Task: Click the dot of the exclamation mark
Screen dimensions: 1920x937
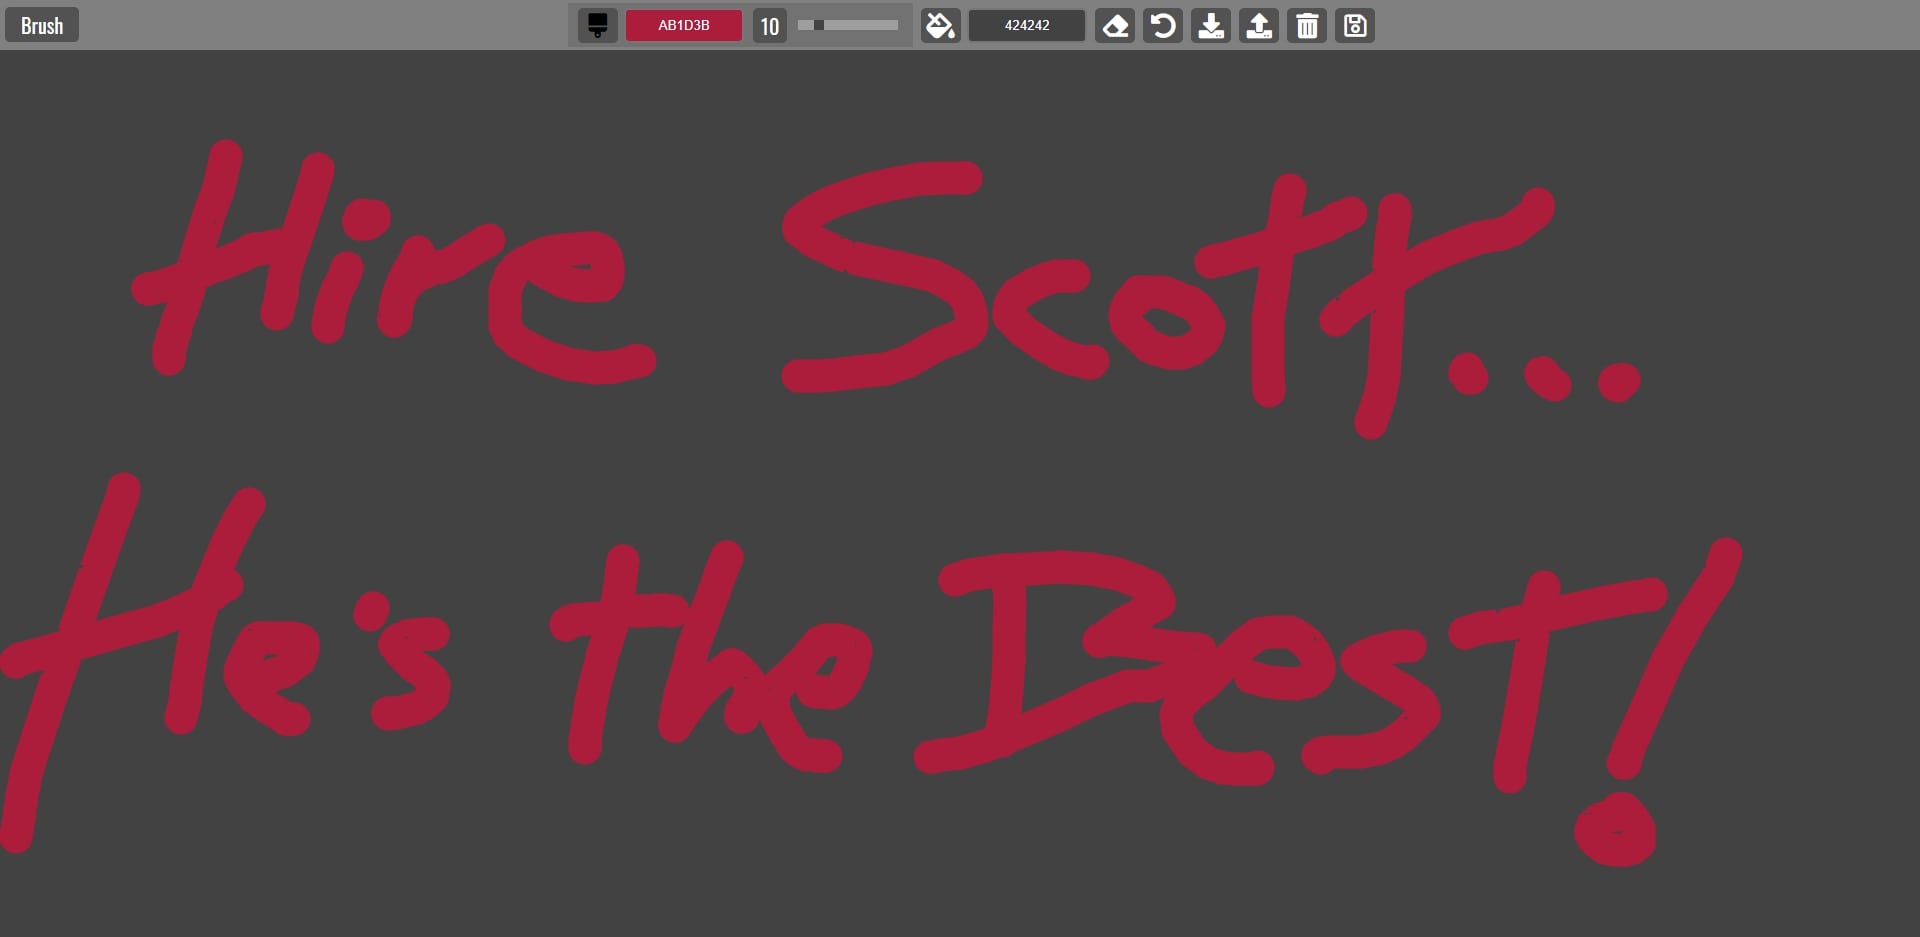Action: [1615, 830]
